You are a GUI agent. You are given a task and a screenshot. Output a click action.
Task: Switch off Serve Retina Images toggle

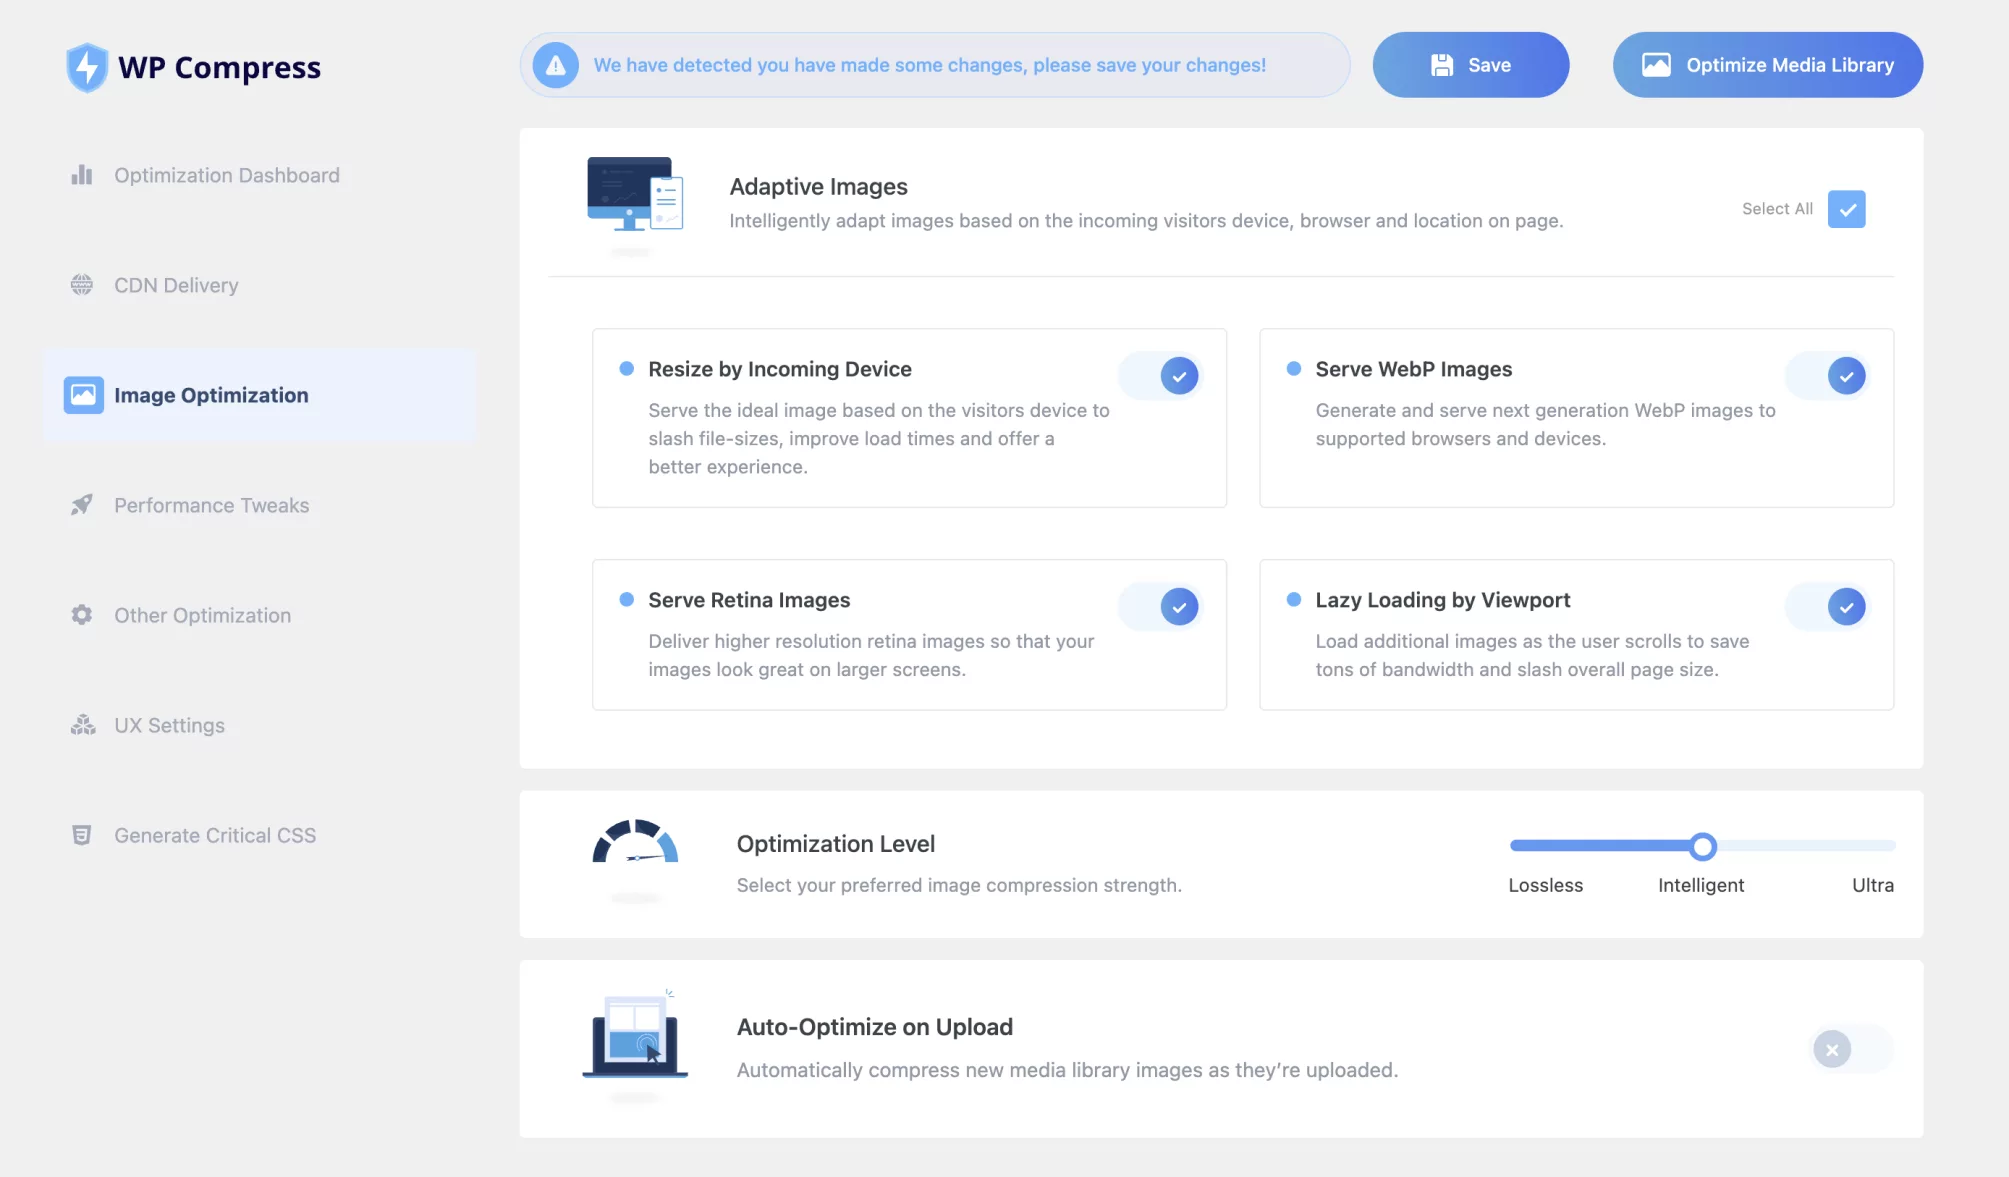coord(1160,607)
